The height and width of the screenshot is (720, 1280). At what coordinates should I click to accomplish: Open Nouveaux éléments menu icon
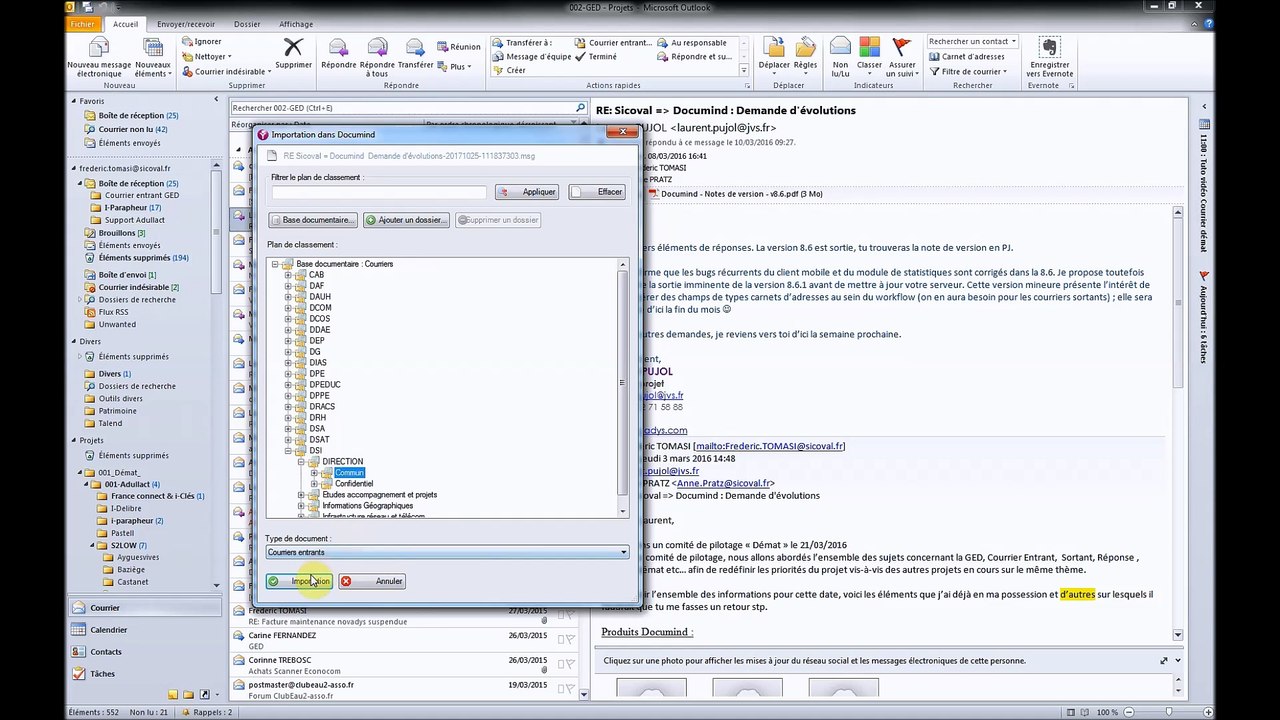(x=153, y=47)
